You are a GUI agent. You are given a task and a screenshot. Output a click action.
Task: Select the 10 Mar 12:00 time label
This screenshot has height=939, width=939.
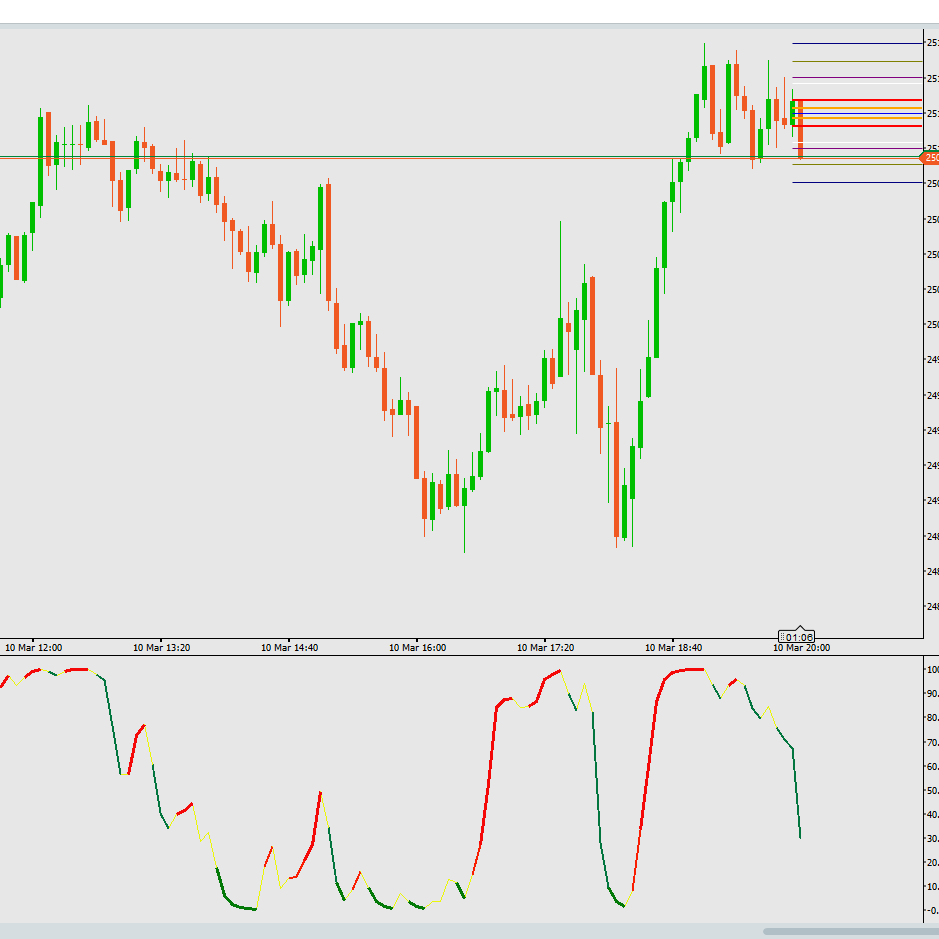[34, 648]
